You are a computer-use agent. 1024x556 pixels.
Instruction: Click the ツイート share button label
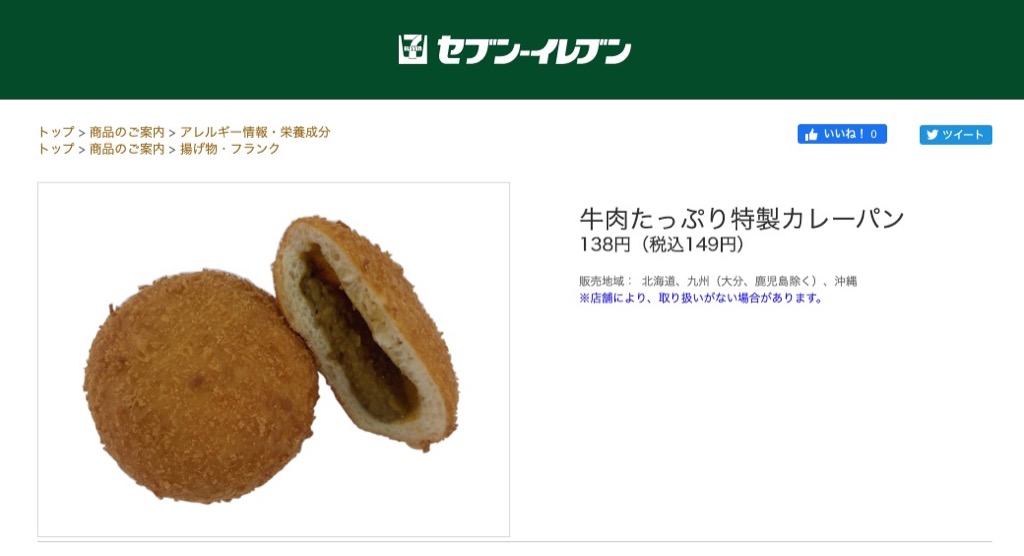(963, 135)
